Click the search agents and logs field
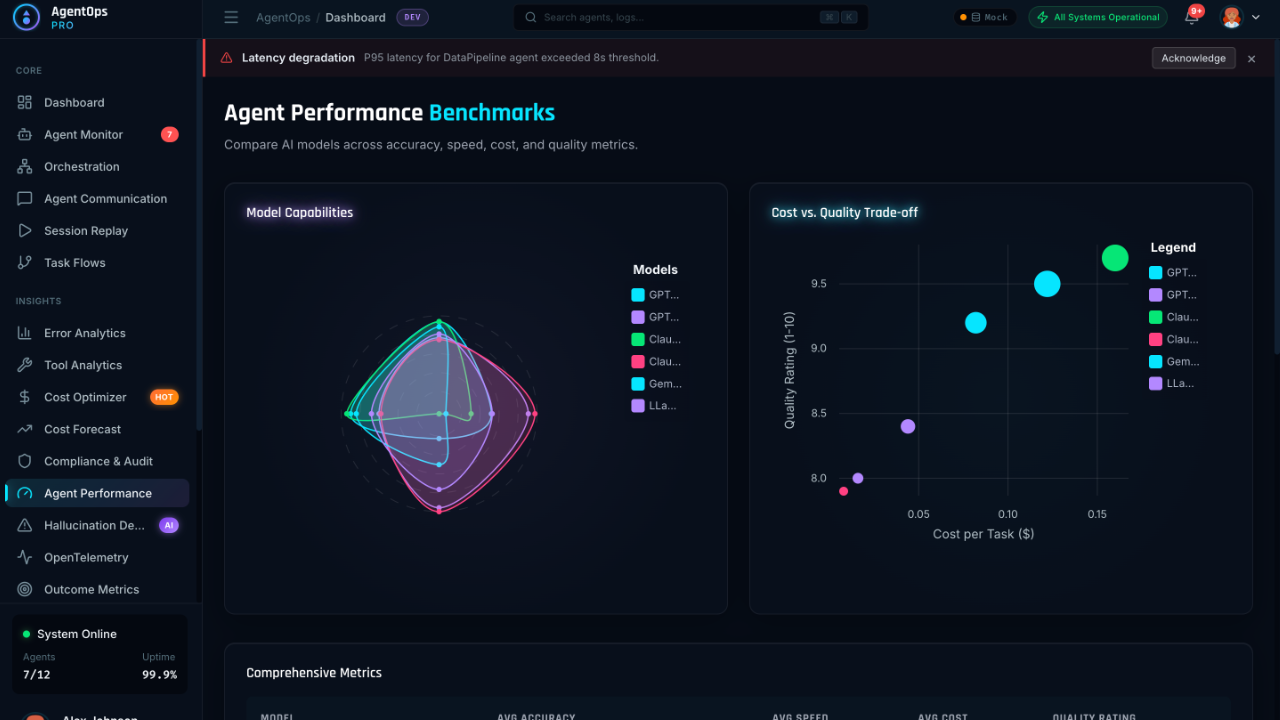 tap(690, 17)
